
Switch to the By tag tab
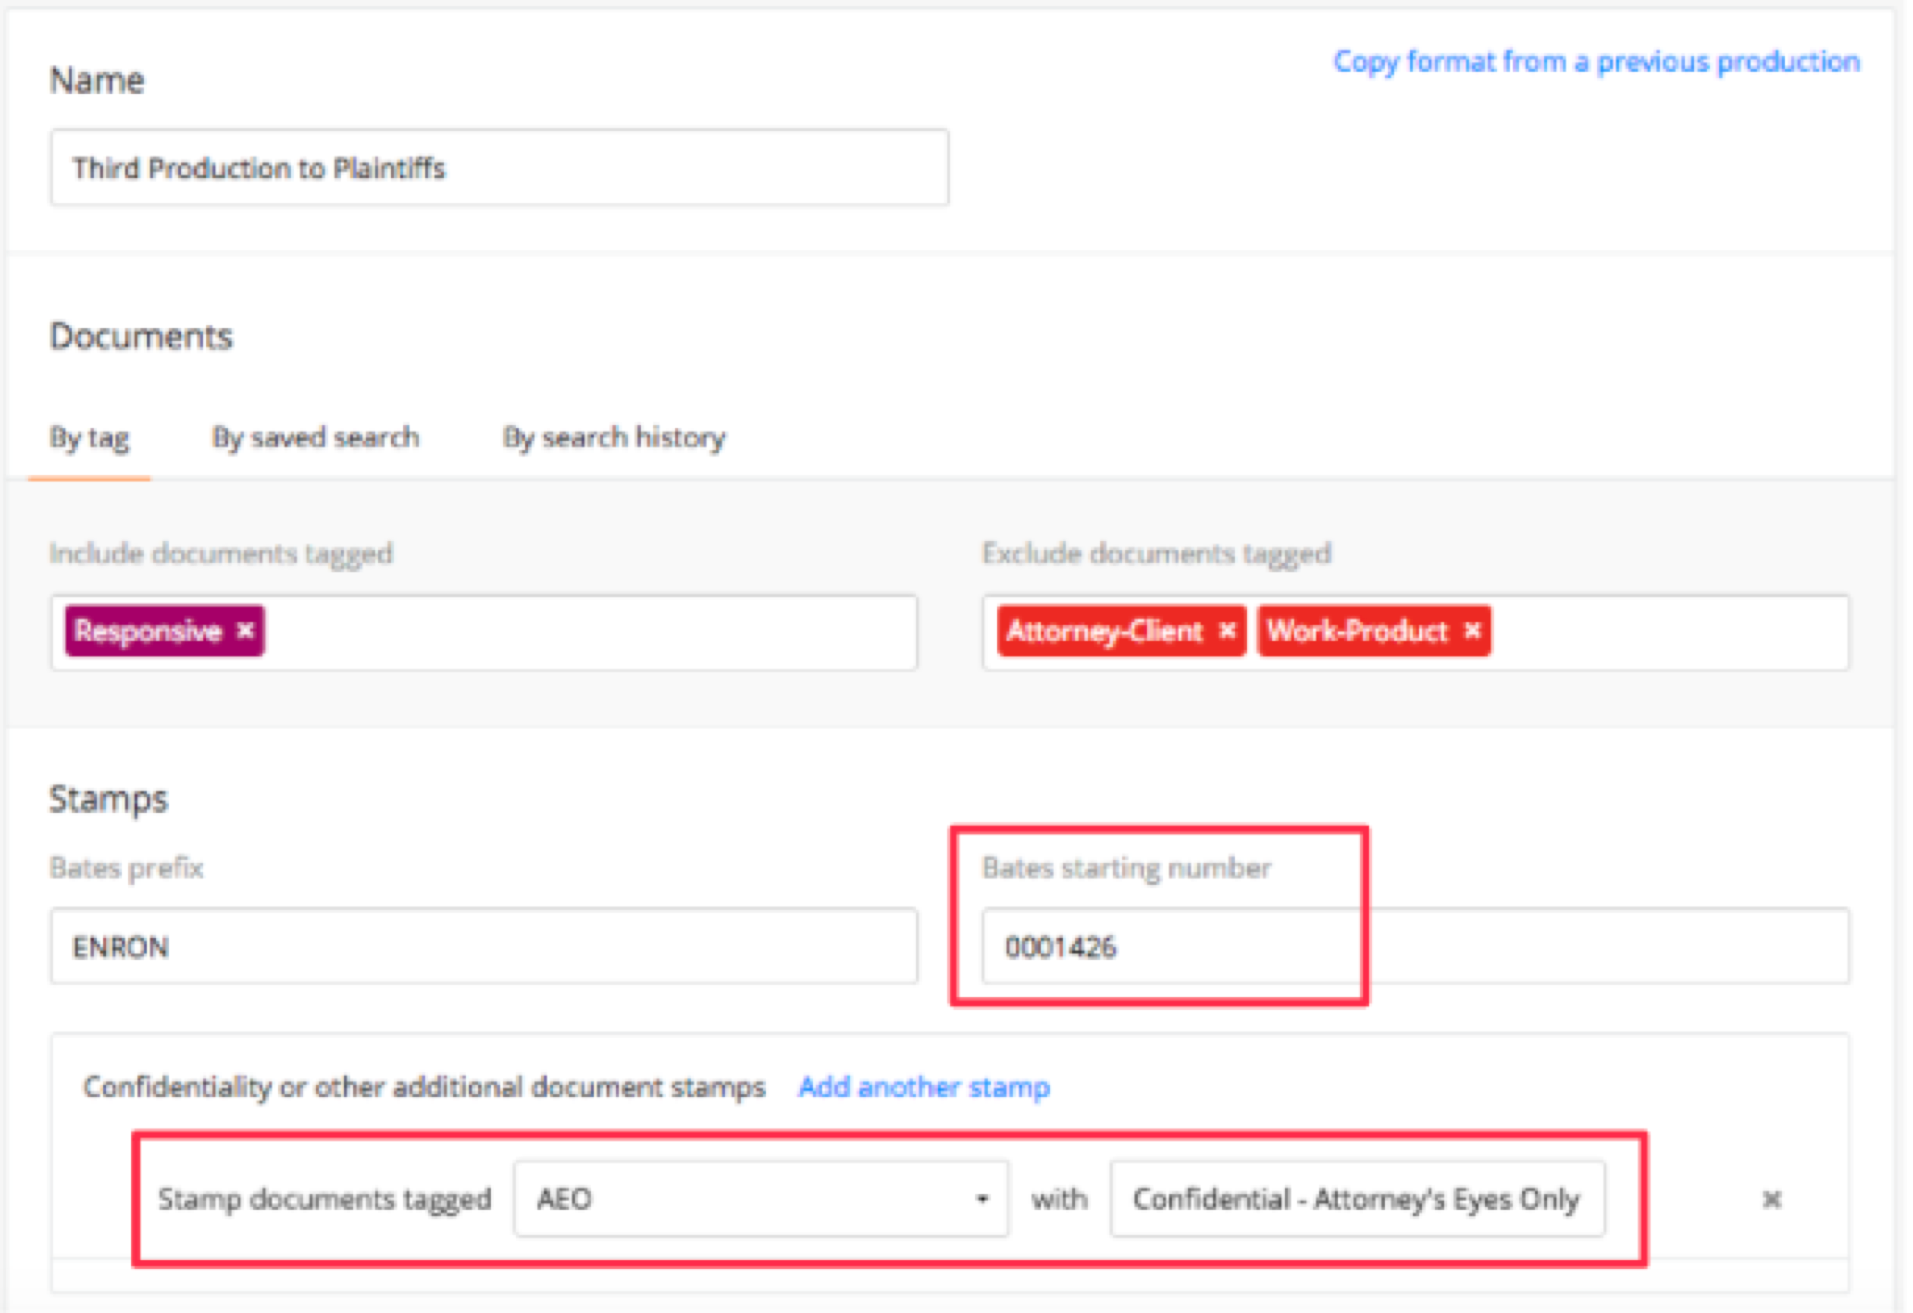[x=89, y=438]
